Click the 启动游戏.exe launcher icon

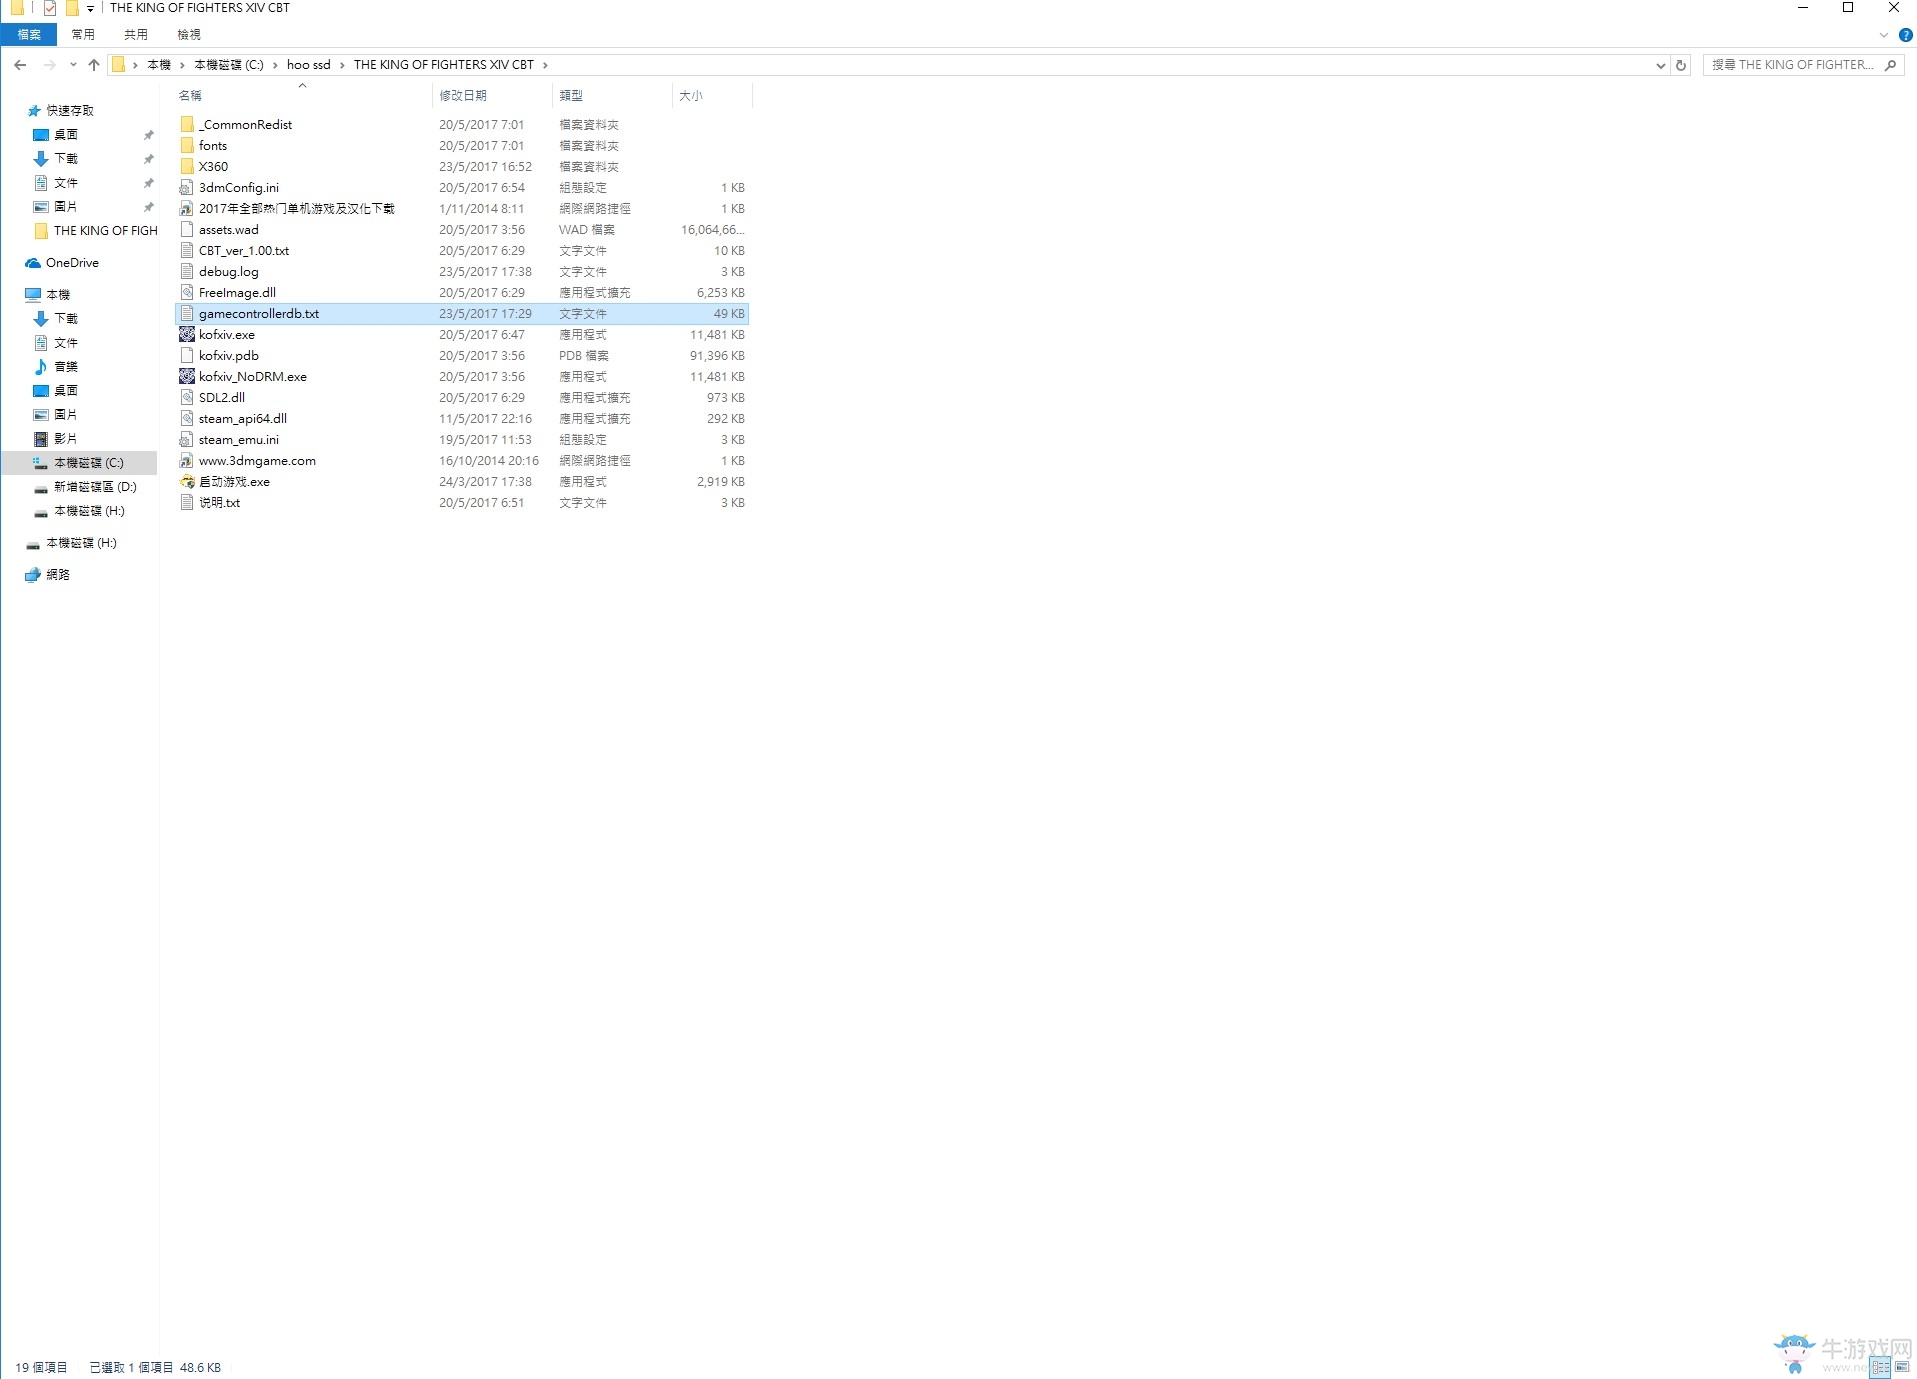[187, 482]
